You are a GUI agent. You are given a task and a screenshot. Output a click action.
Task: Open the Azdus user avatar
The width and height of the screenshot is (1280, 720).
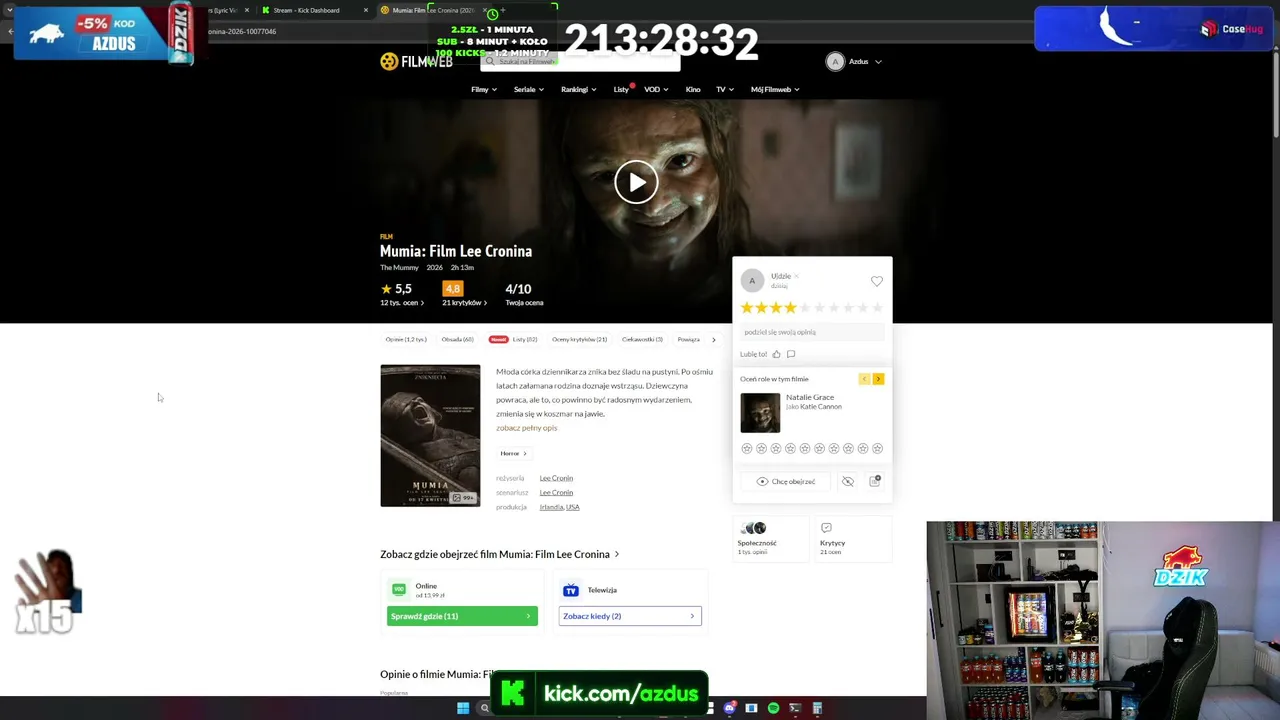coord(835,62)
